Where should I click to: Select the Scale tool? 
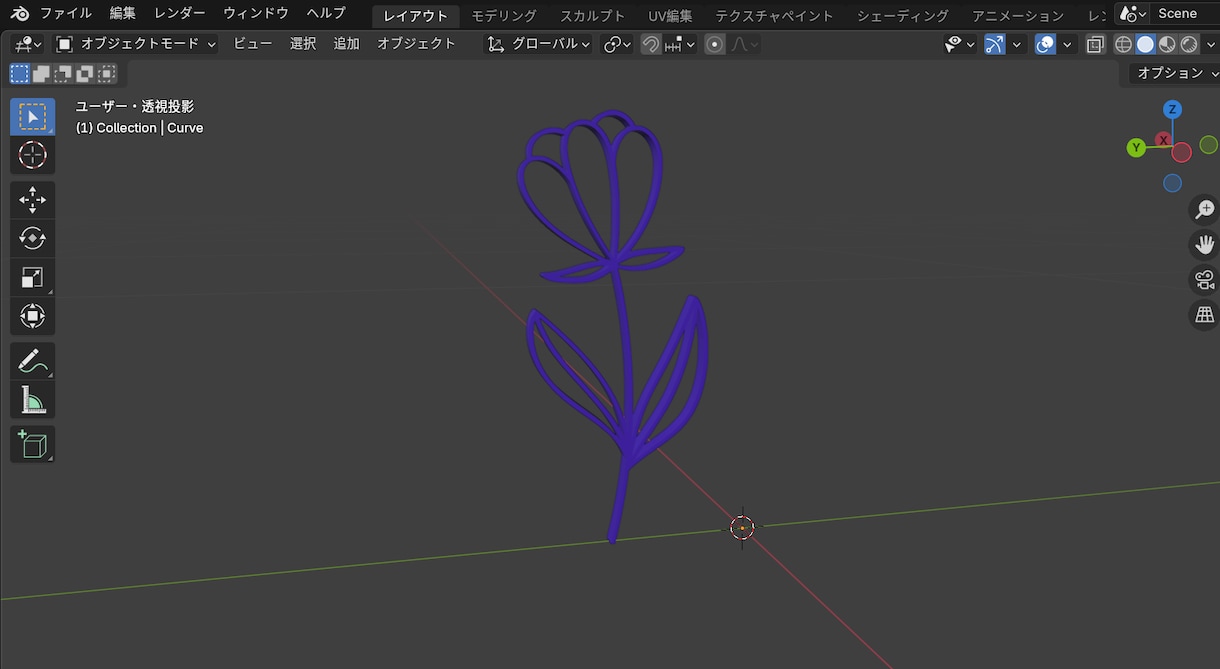[x=33, y=278]
